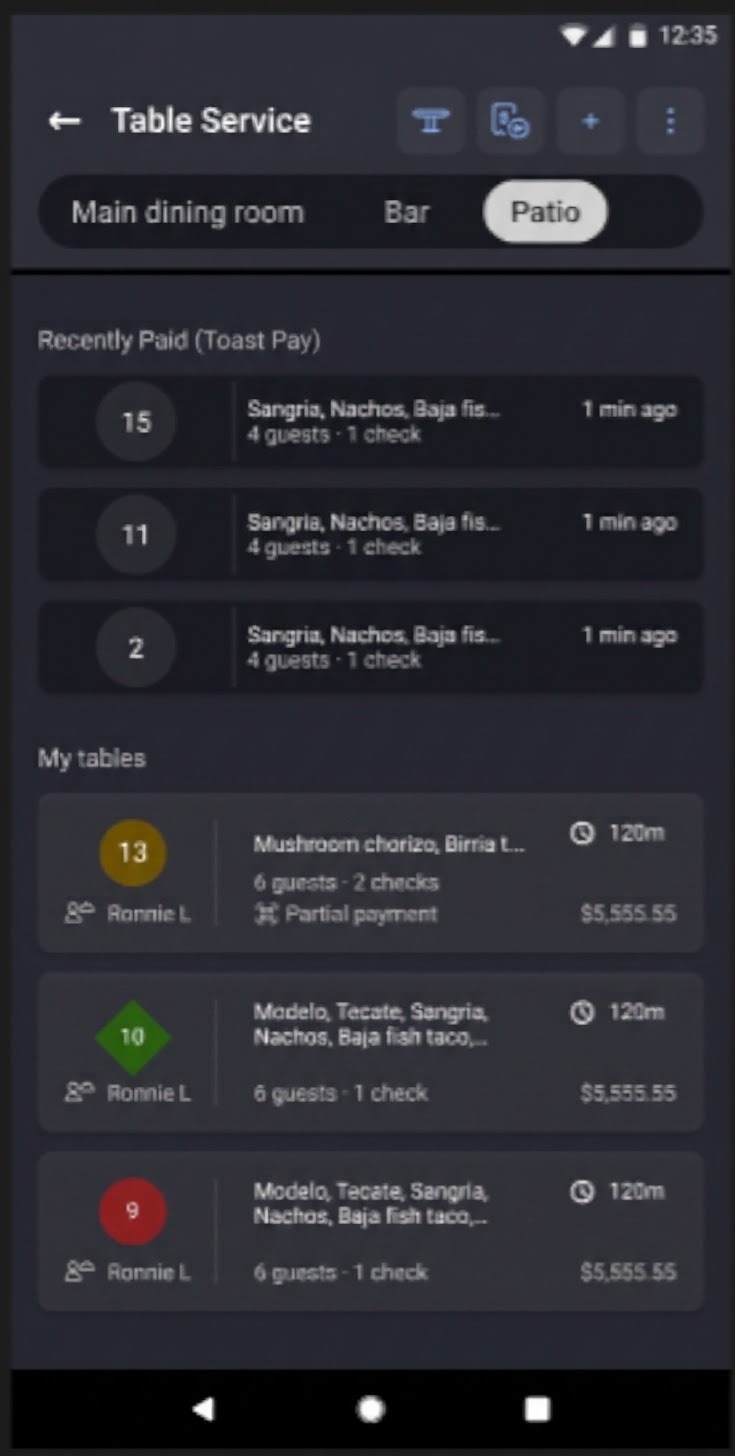This screenshot has width=735, height=1456.
Task: Open recently paid table 11 entry
Action: (370, 534)
